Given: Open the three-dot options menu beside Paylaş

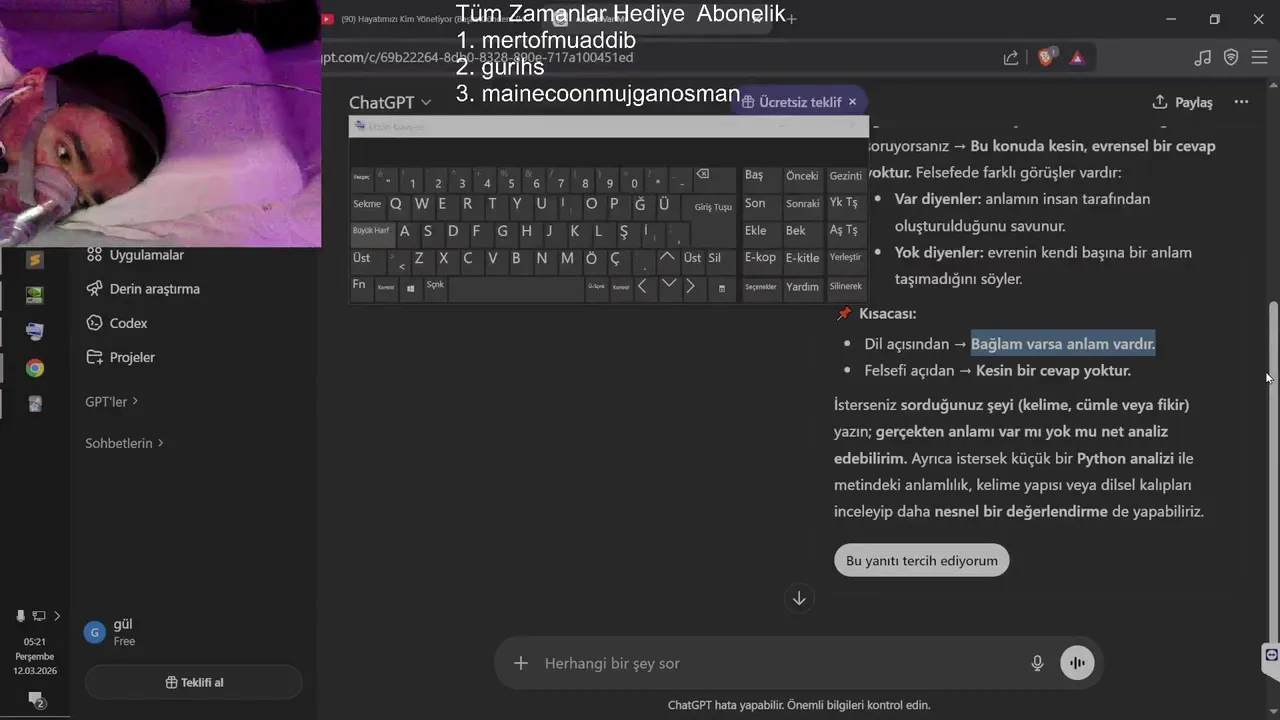Looking at the screenshot, I should point(1241,102).
